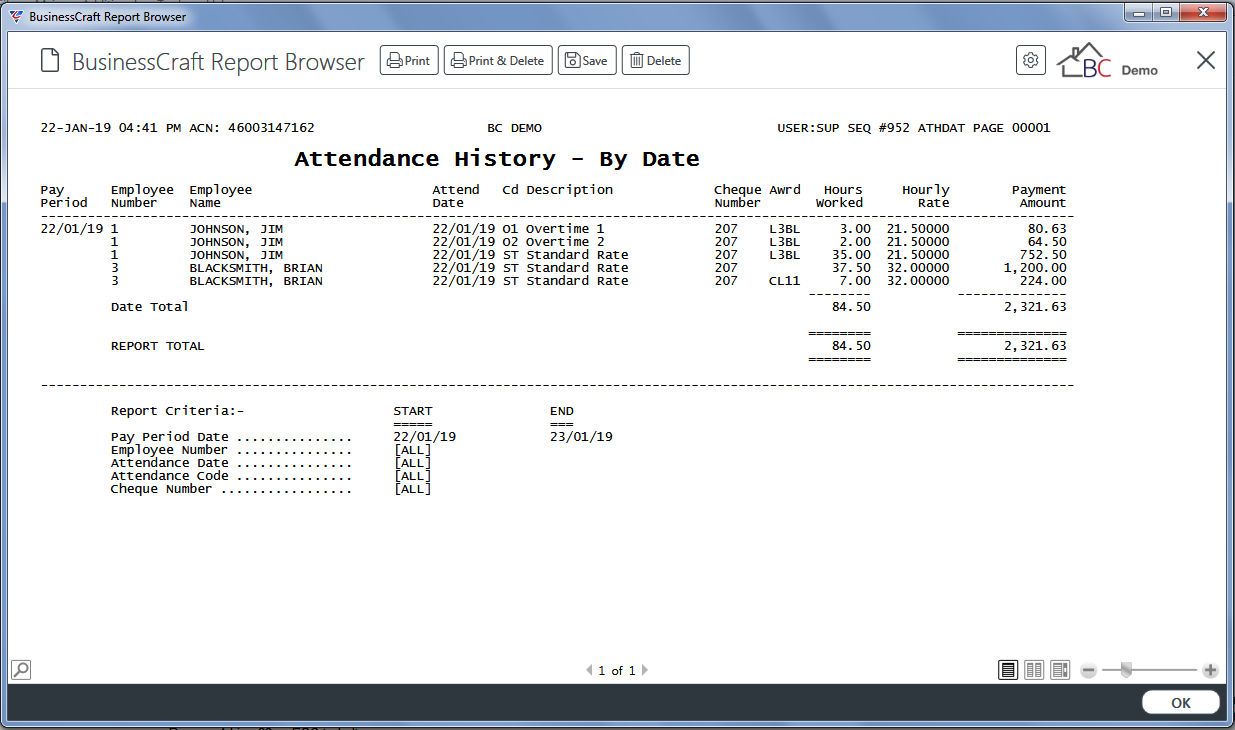Screen dimensions: 1235x730
Task: Click the 'END' criteria column label
Action: click(x=562, y=411)
